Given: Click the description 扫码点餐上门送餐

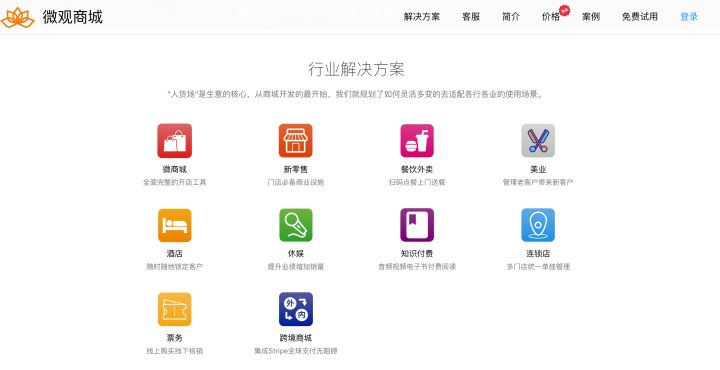Looking at the screenshot, I should (417, 182).
